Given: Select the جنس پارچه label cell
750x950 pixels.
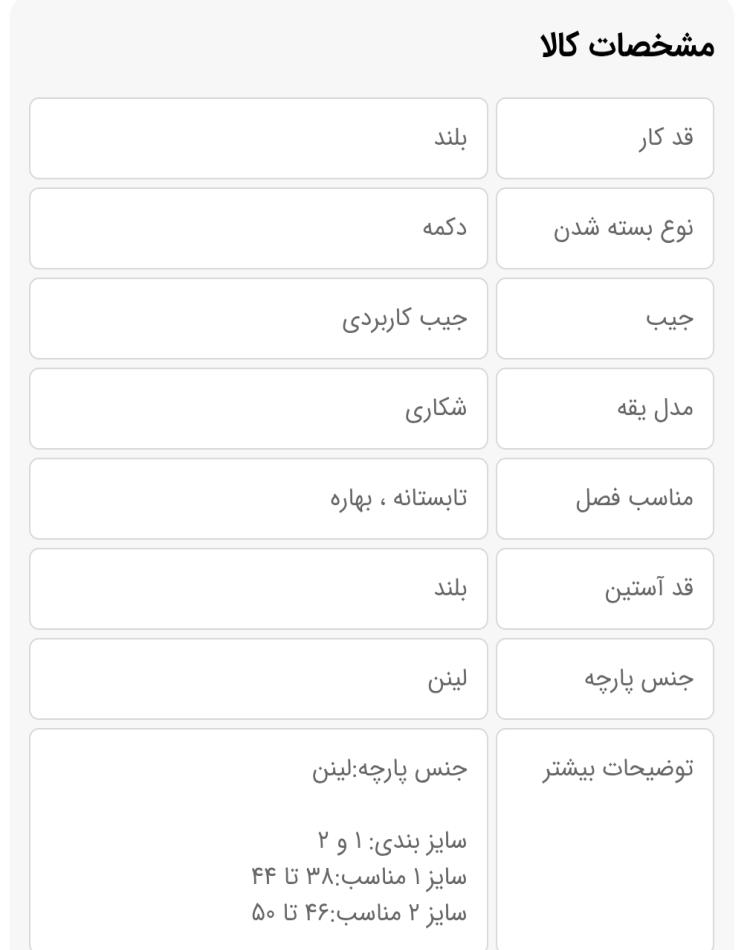Looking at the screenshot, I should [x=605, y=679].
